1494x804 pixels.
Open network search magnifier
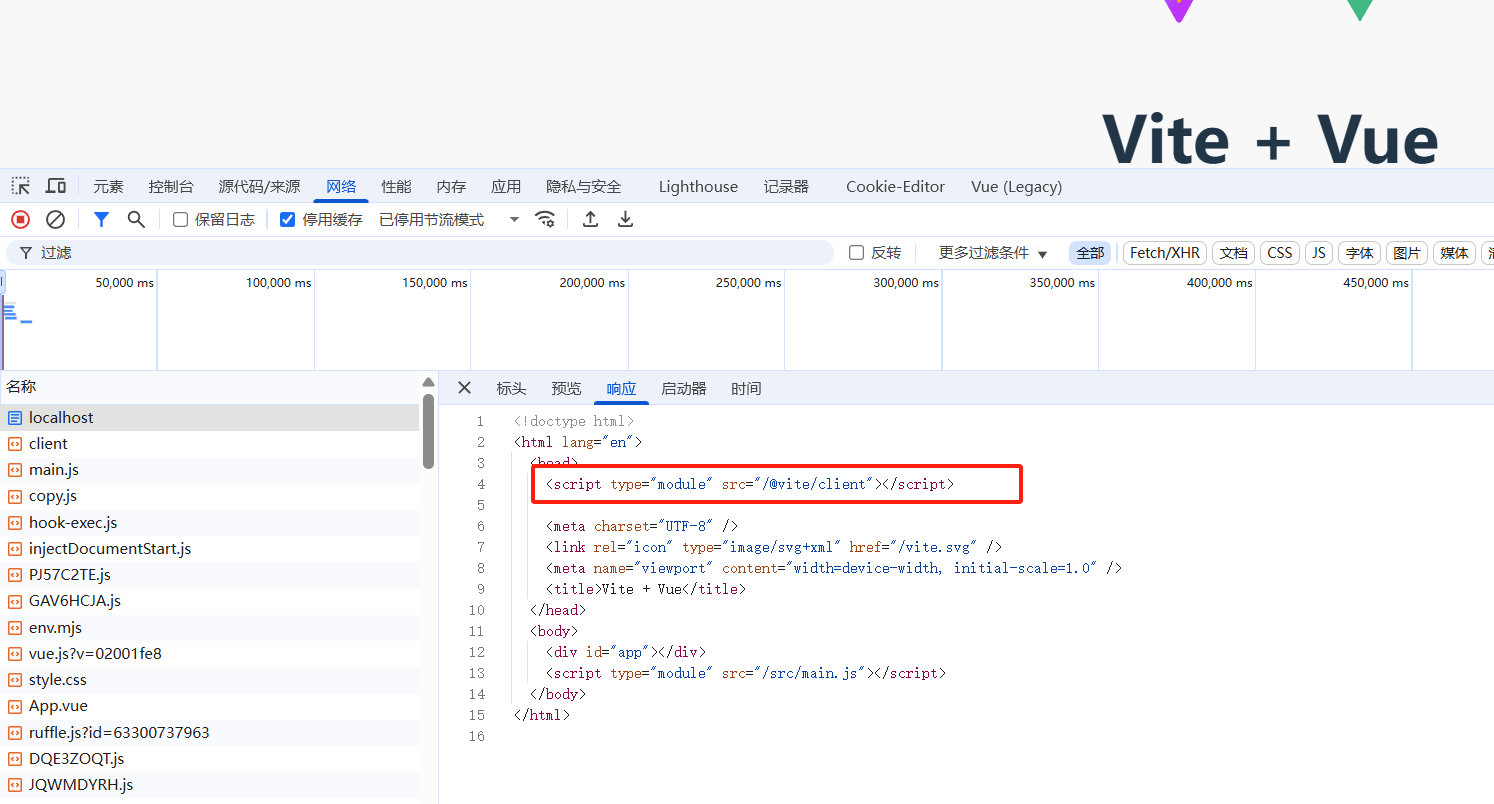pyautogui.click(x=136, y=219)
